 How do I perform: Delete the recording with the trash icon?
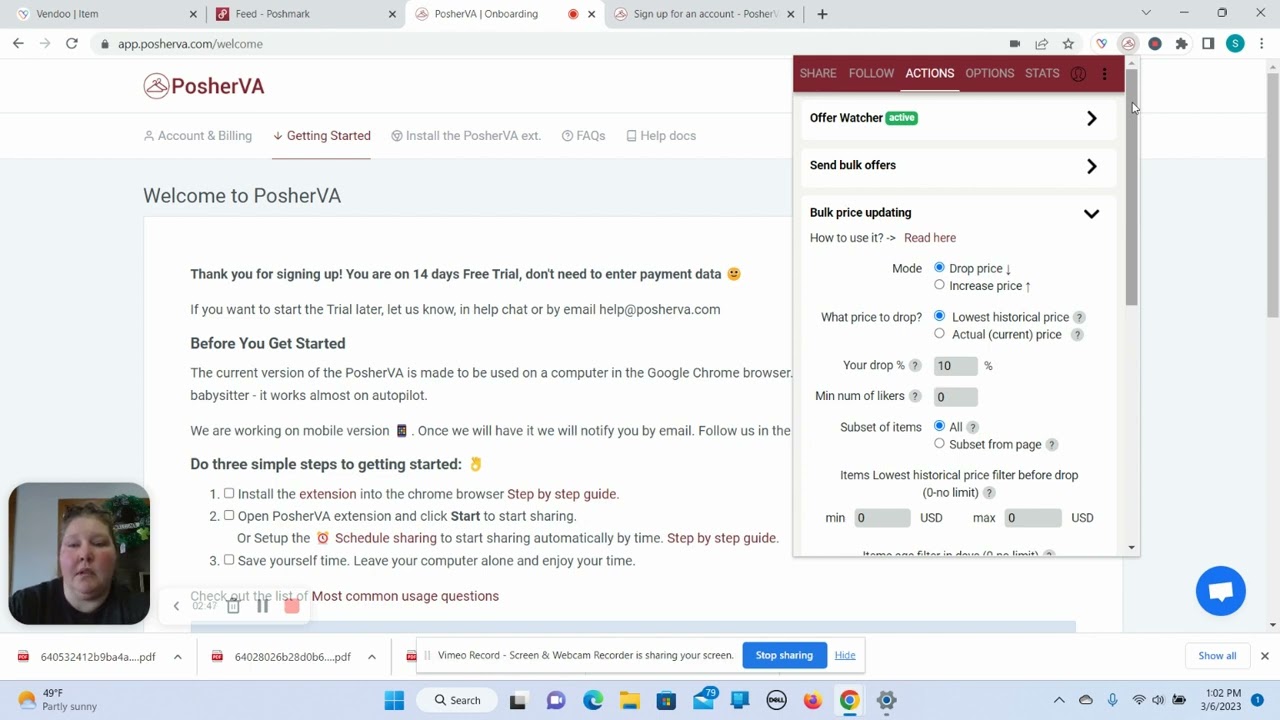pyautogui.click(x=233, y=606)
